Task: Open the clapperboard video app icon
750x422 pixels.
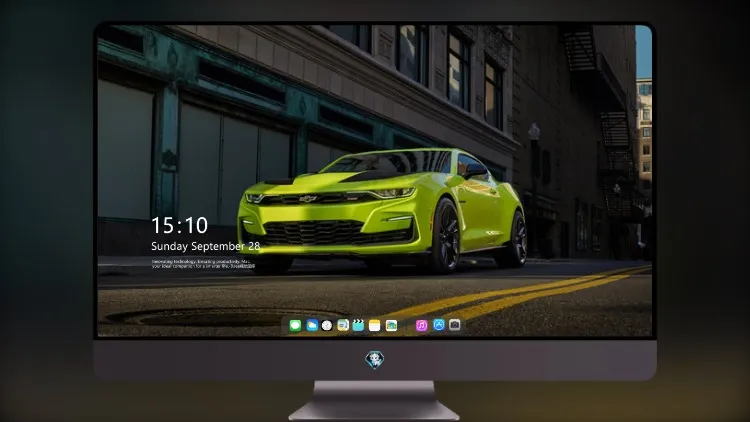Action: click(x=358, y=326)
